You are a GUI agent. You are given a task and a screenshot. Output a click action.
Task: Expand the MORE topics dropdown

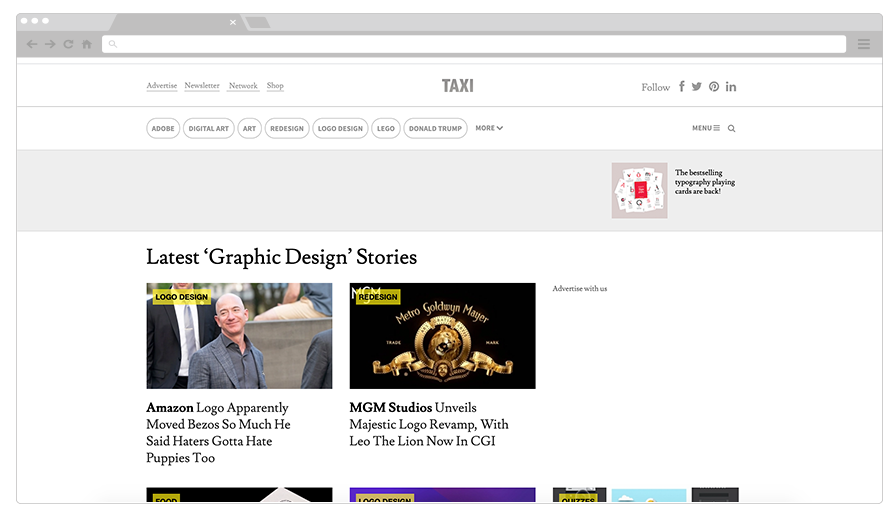[489, 128]
